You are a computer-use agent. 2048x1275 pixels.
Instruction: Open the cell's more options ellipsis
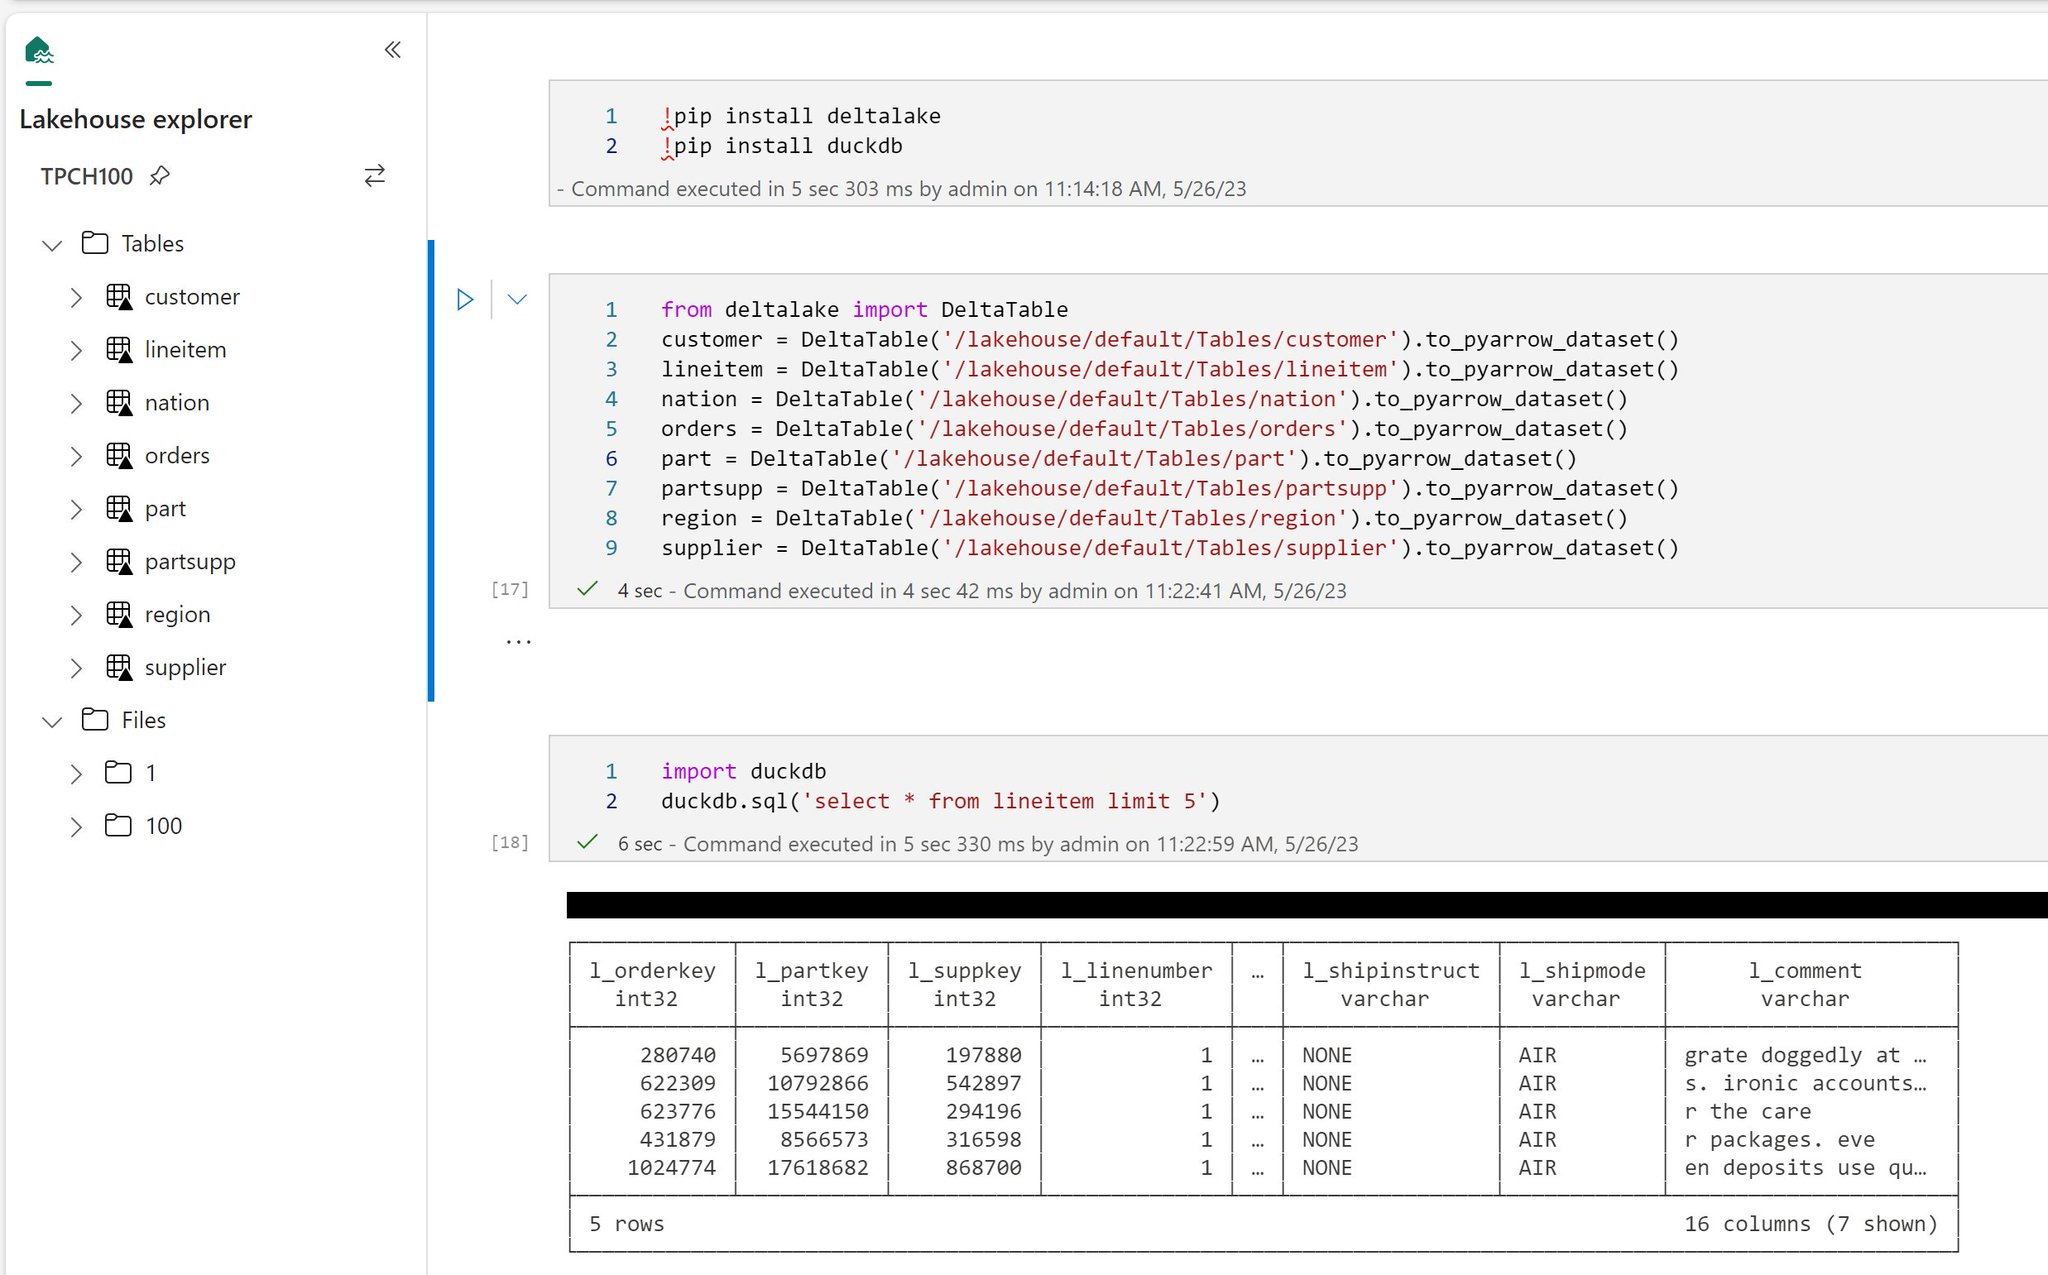coord(518,642)
